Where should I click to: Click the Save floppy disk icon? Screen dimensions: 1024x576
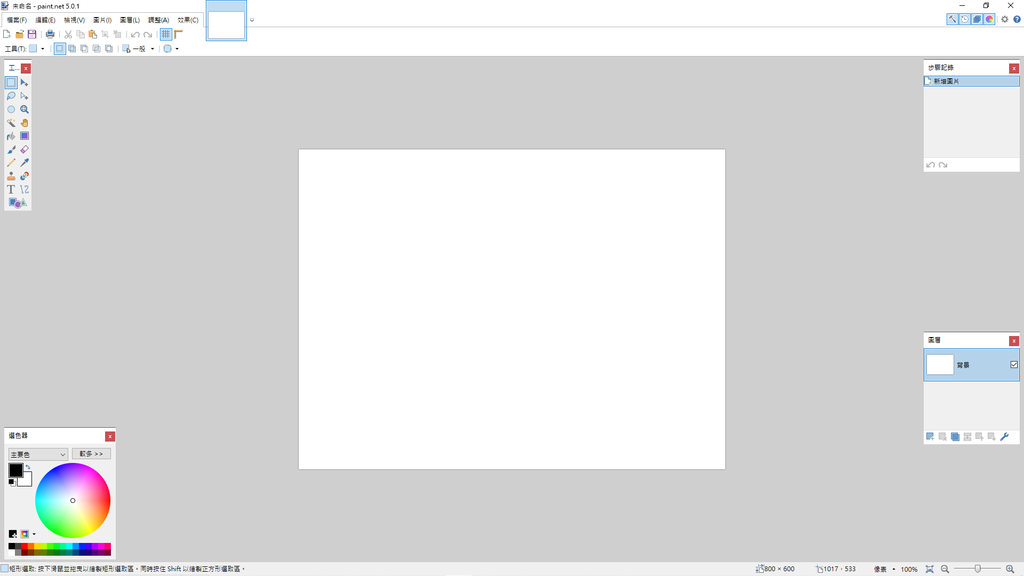coord(32,34)
